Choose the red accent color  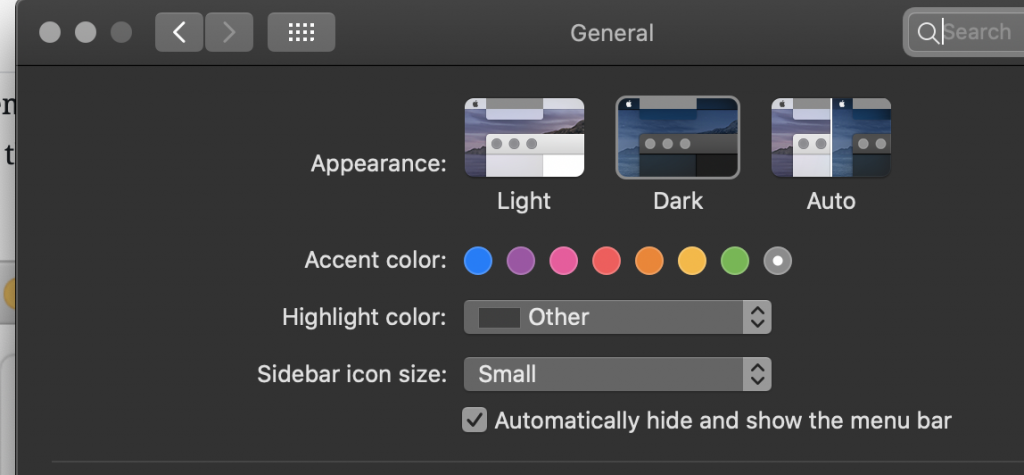[607, 261]
